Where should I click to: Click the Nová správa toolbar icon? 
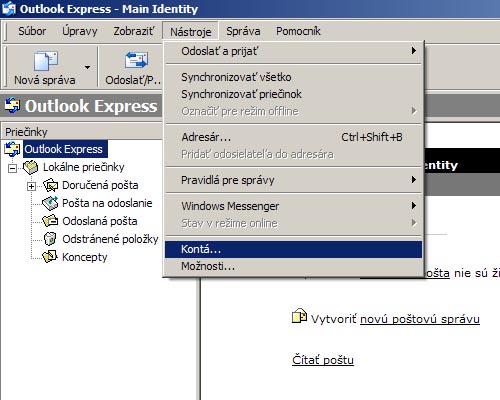click(x=46, y=61)
